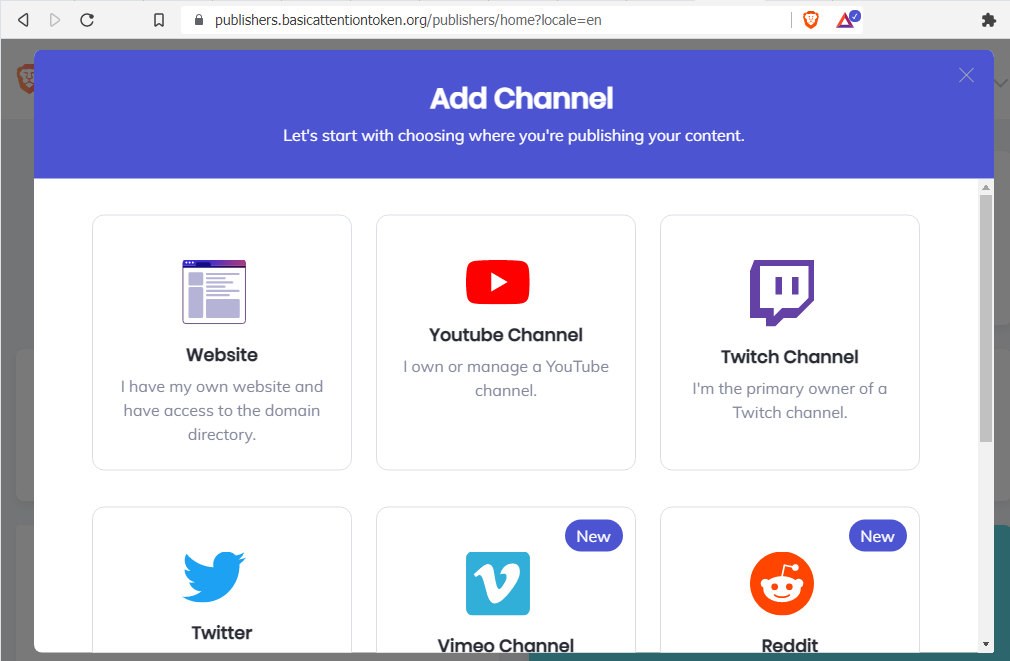Click the Website card description text
Viewport: 1010px width, 661px height.
tap(222, 410)
